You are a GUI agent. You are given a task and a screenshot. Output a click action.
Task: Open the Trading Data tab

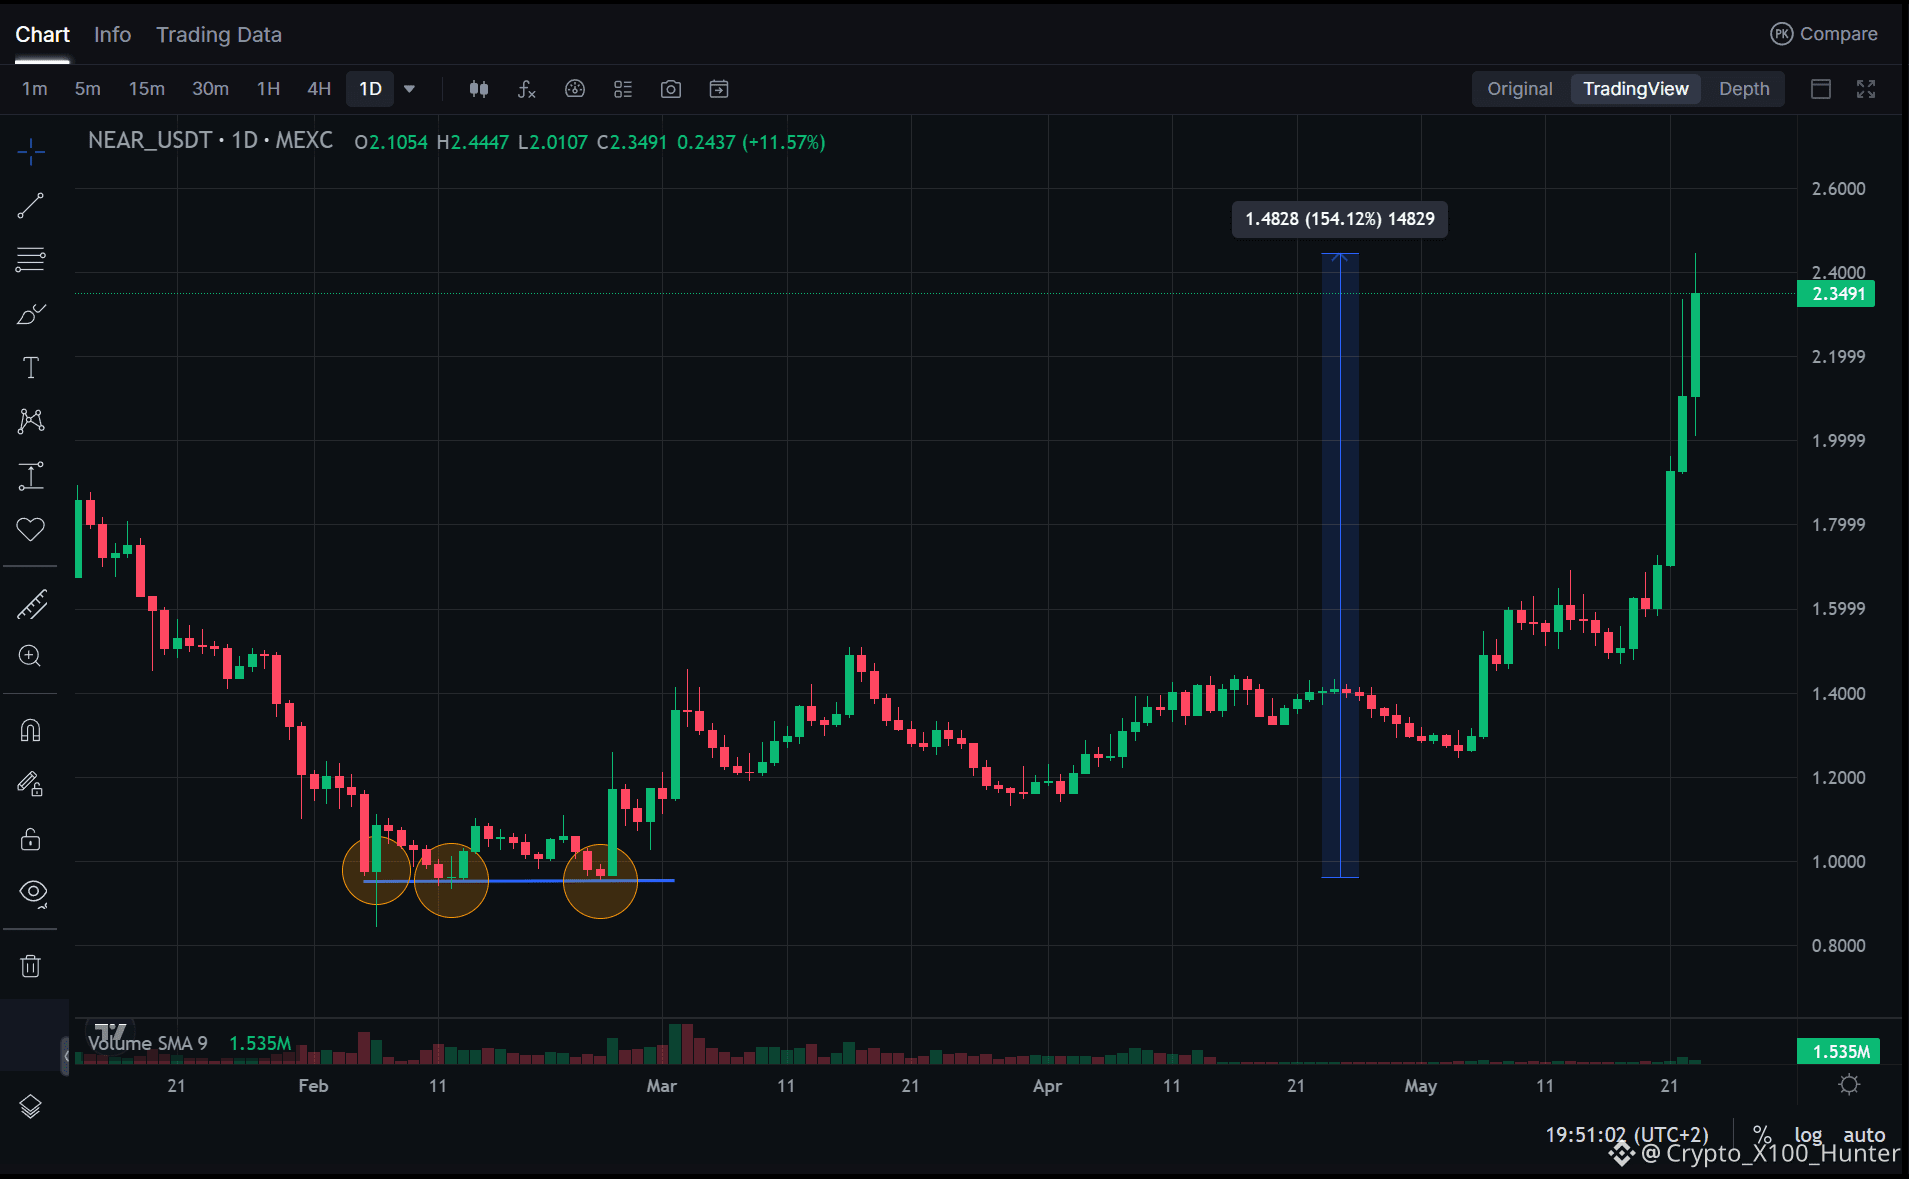[x=219, y=35]
